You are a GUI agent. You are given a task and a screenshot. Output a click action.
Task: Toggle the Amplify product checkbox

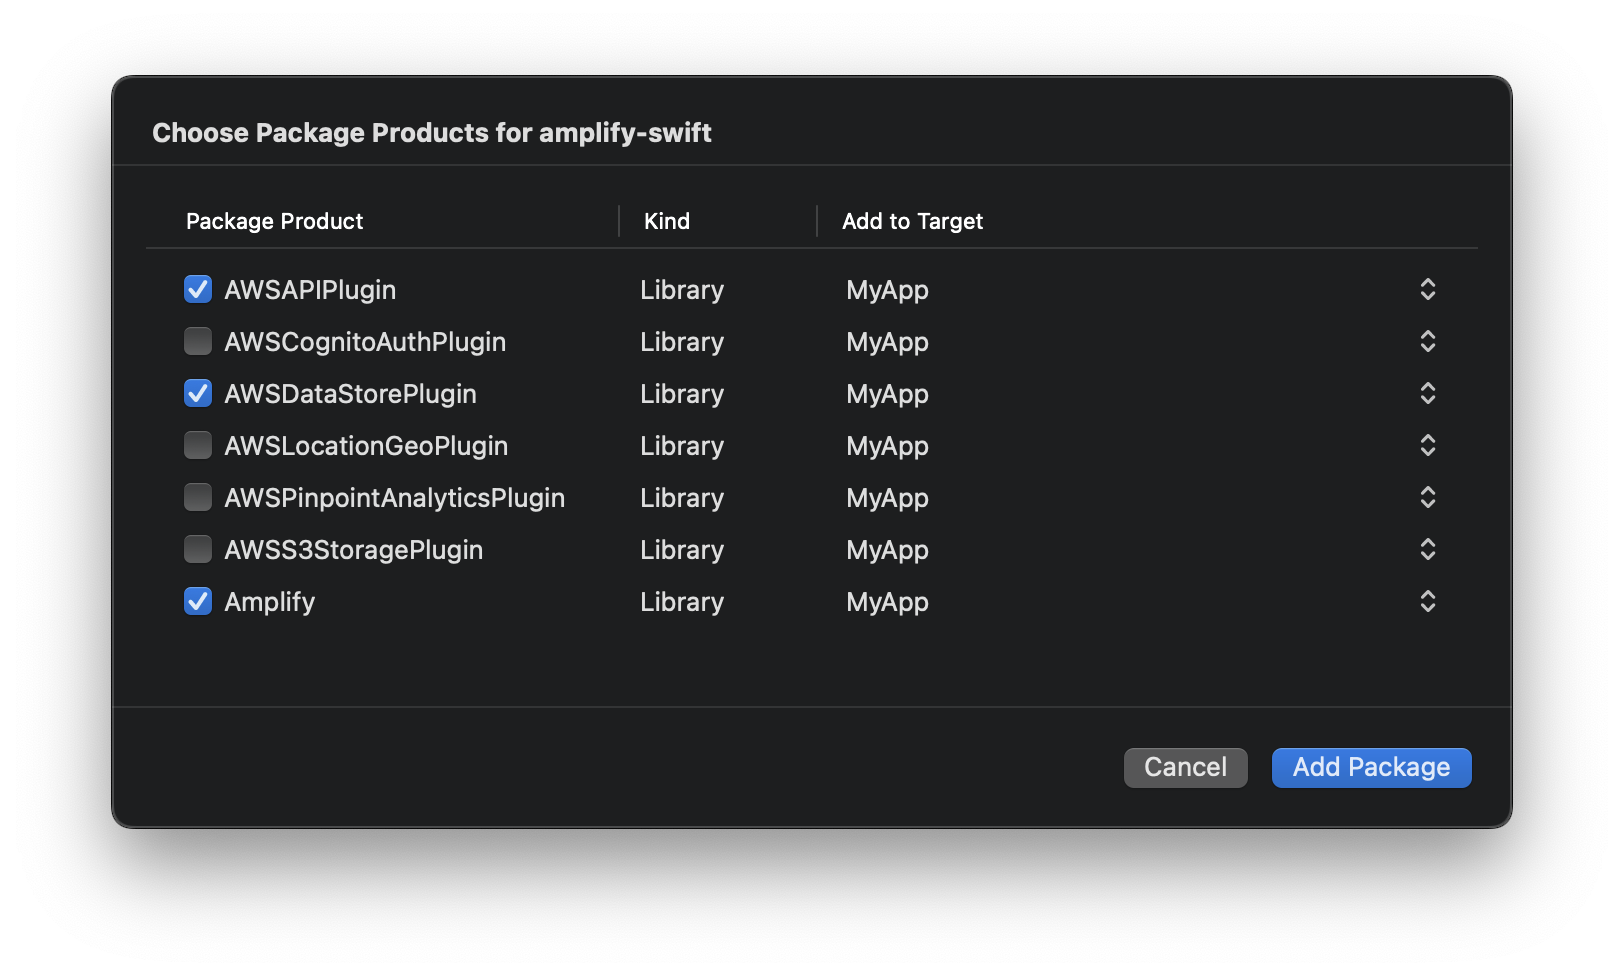(x=198, y=601)
